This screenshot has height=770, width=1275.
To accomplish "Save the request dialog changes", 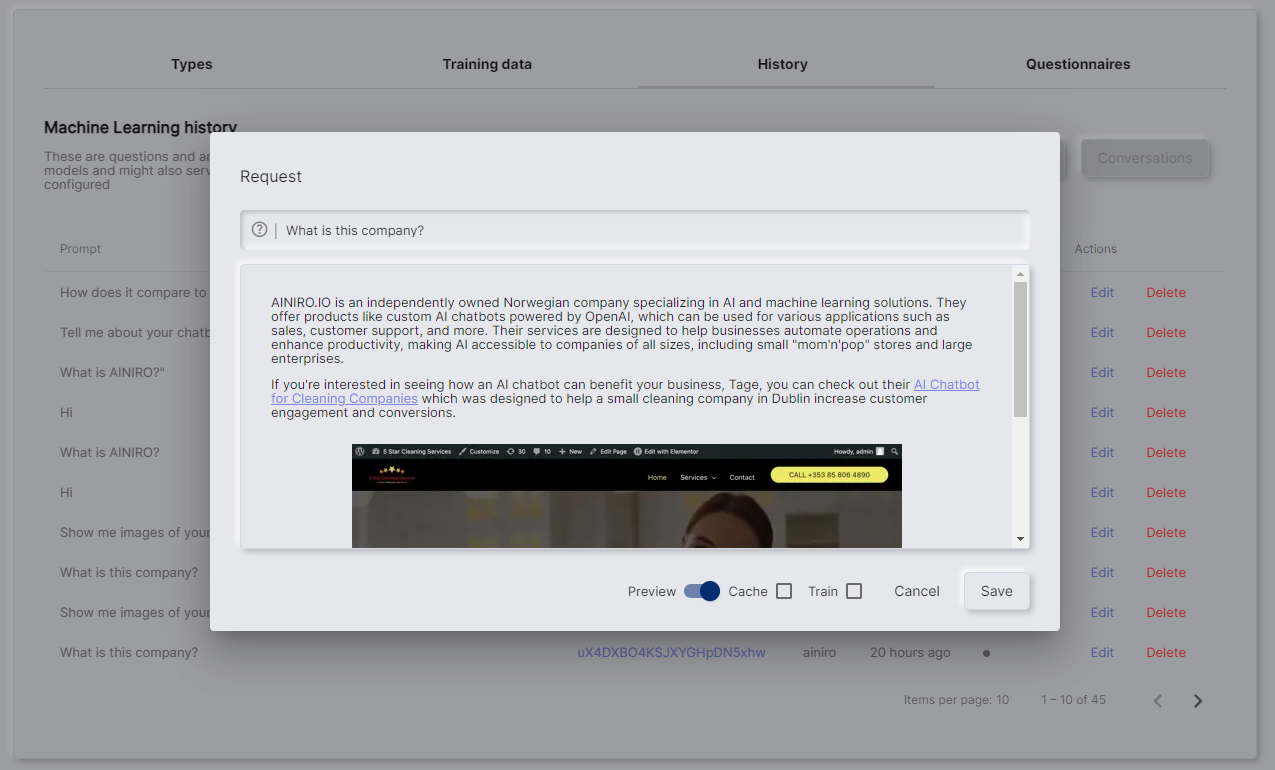I will 997,591.
